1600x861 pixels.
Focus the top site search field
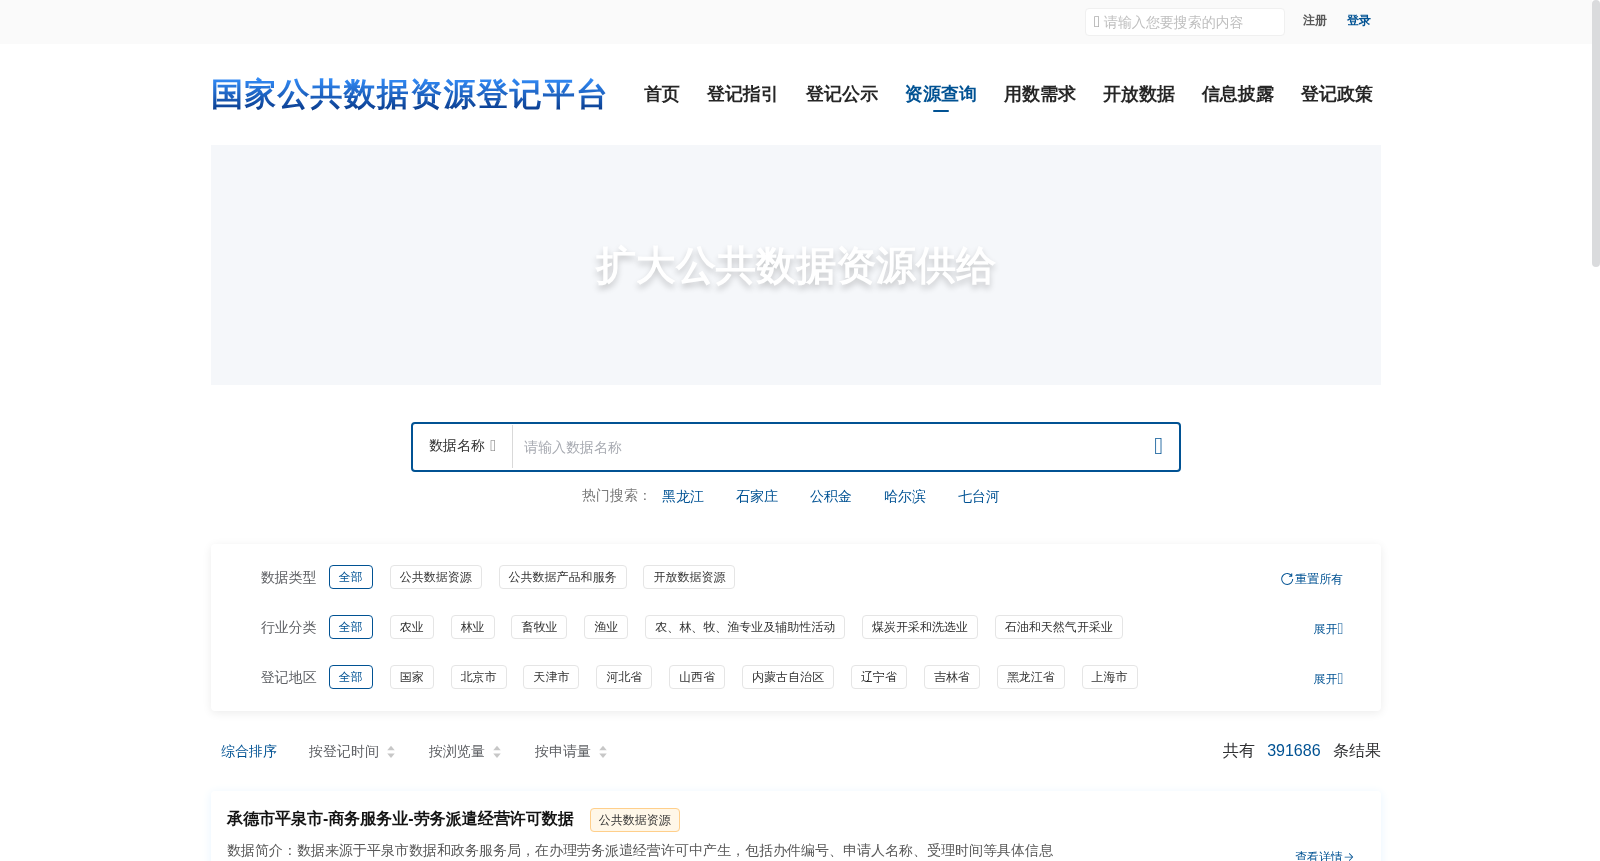[x=1185, y=22]
